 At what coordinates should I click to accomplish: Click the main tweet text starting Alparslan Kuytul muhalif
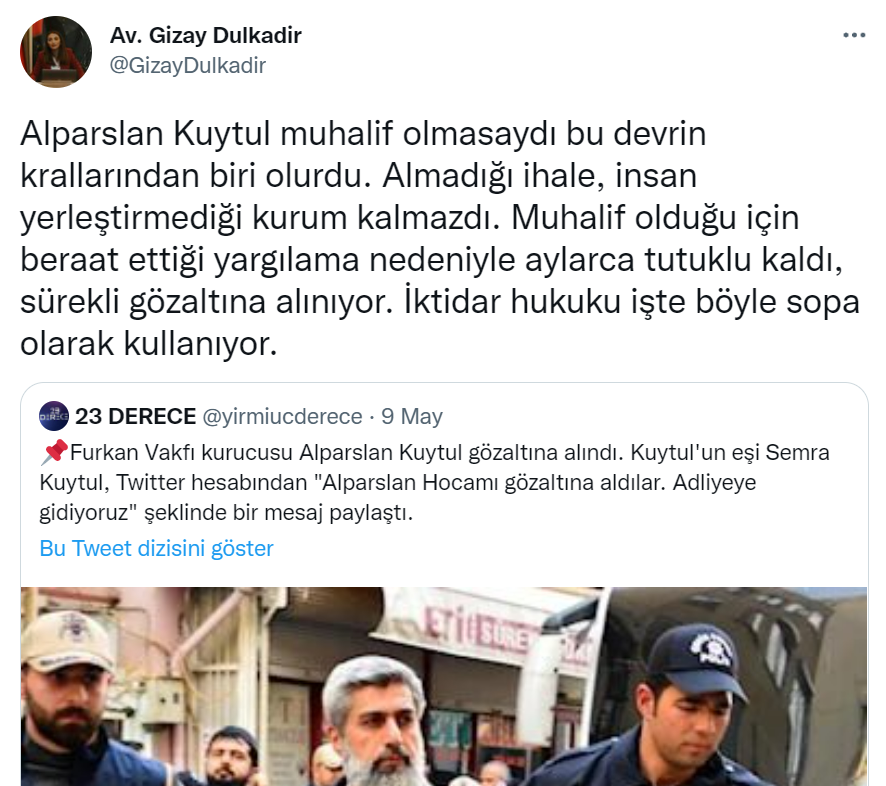click(x=440, y=238)
